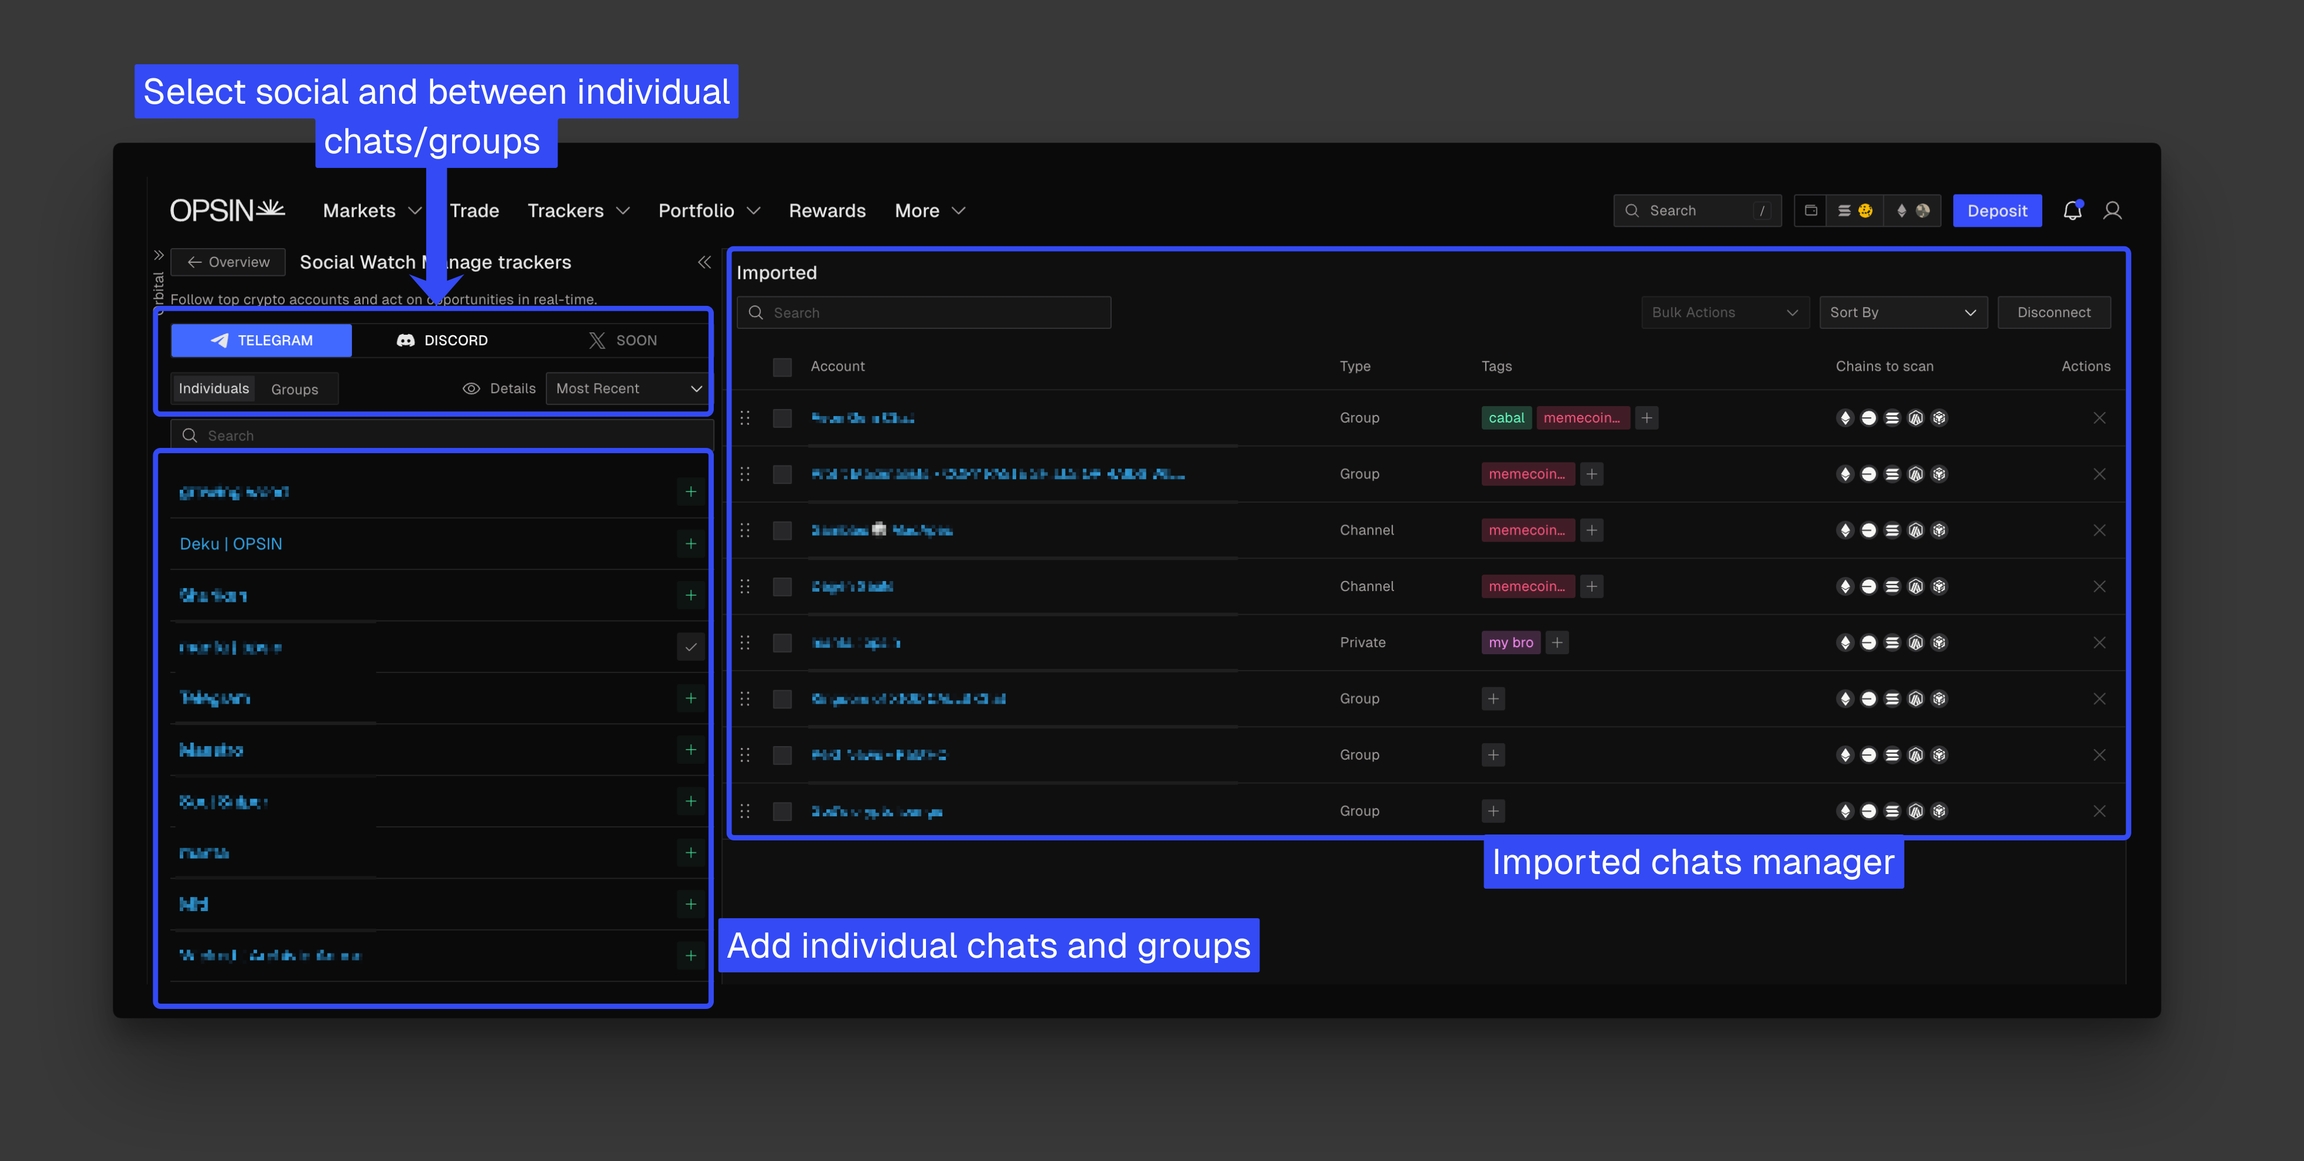
Task: Click the drag handle of the first imported row
Action: click(745, 418)
